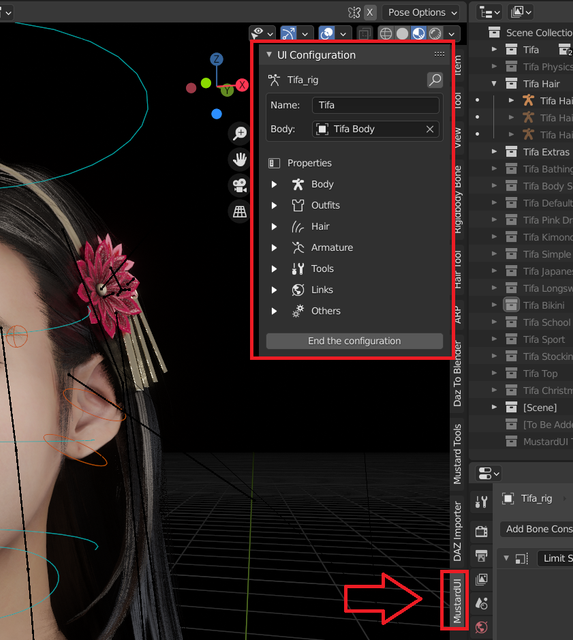Select Tifa Extras collection icon
The height and width of the screenshot is (640, 573).
(x=511, y=152)
